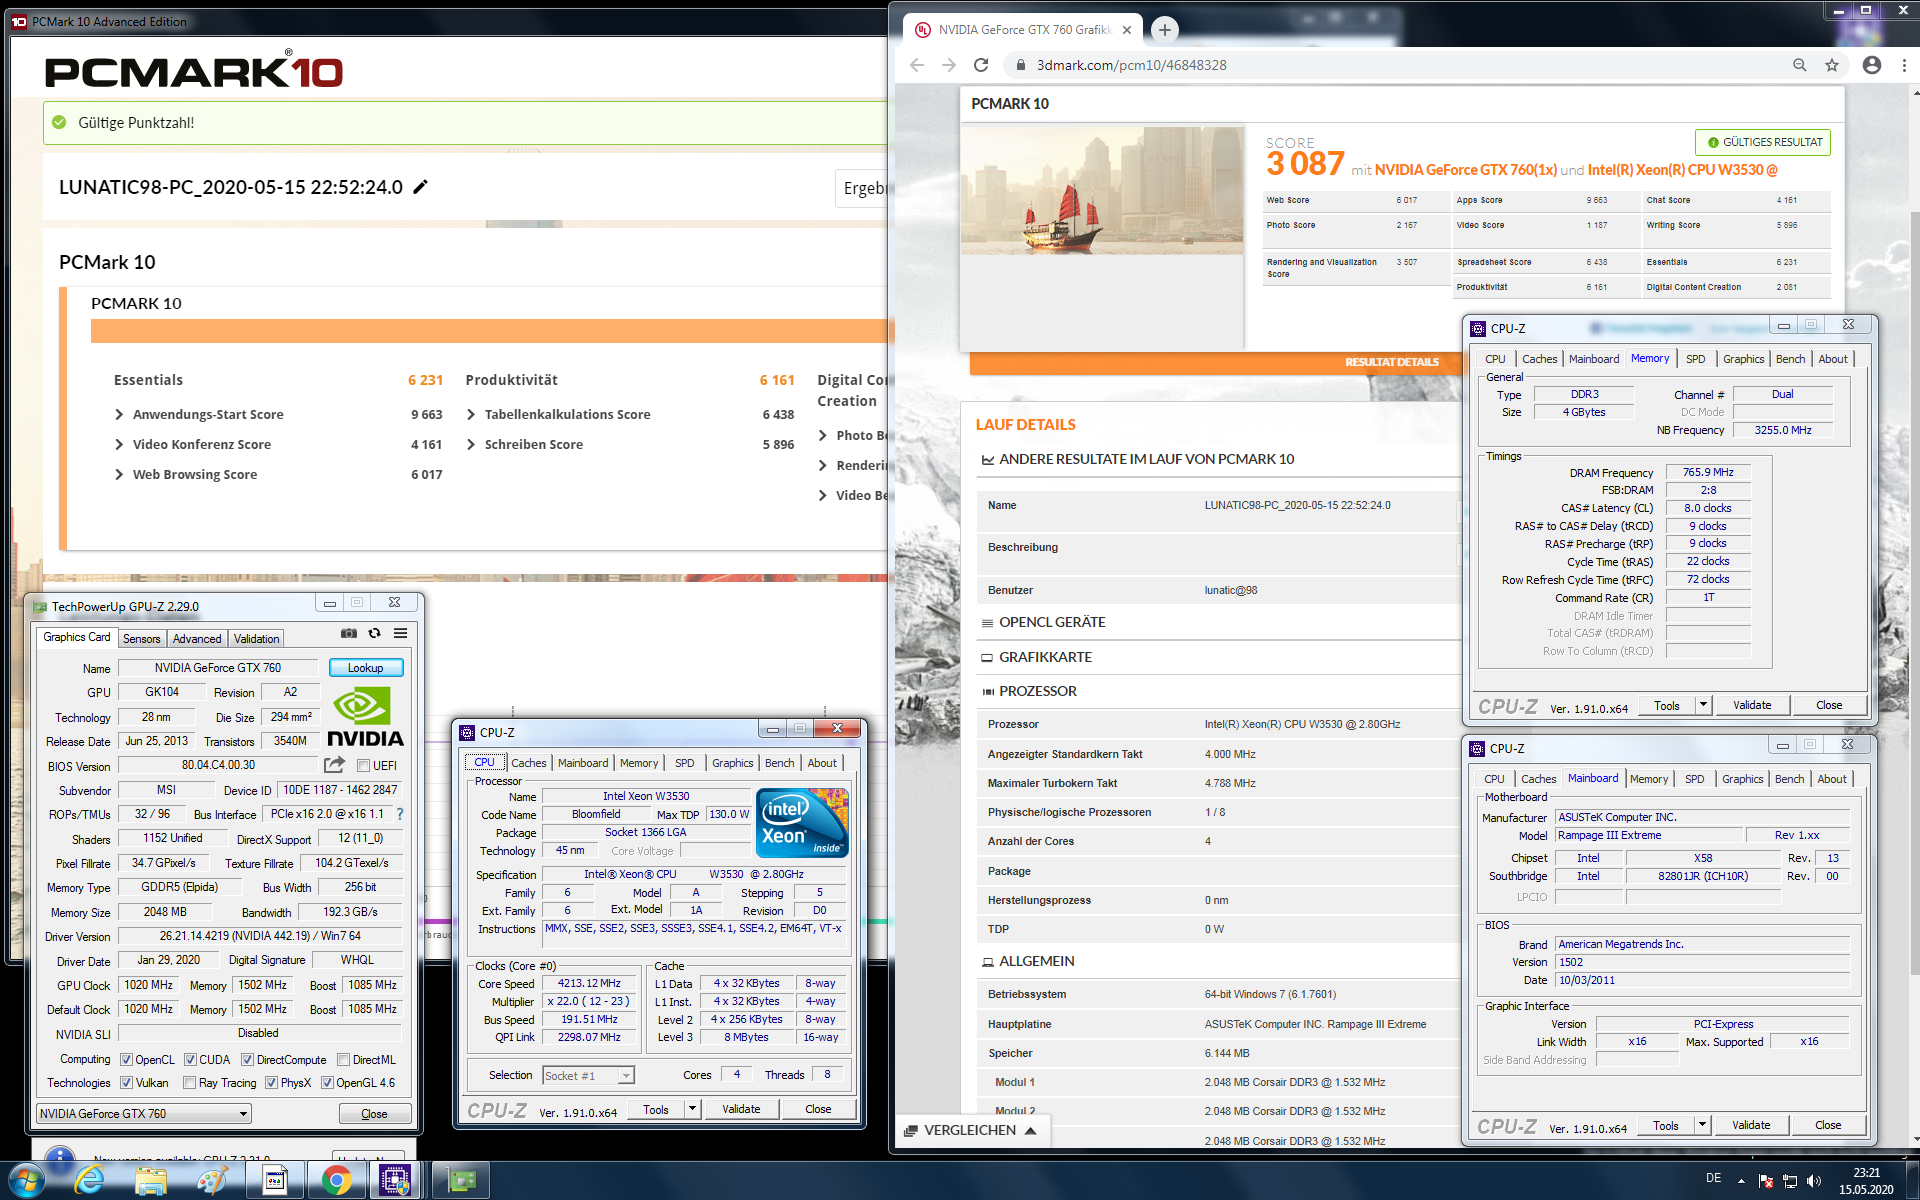
Task: Toggle the OpenCL checkbox
Action: [126, 1060]
